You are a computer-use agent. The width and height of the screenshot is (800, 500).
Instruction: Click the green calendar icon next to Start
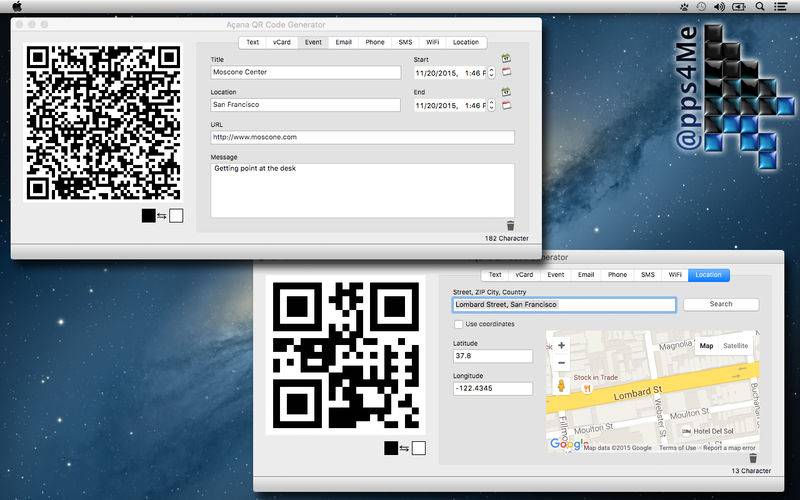click(x=506, y=59)
